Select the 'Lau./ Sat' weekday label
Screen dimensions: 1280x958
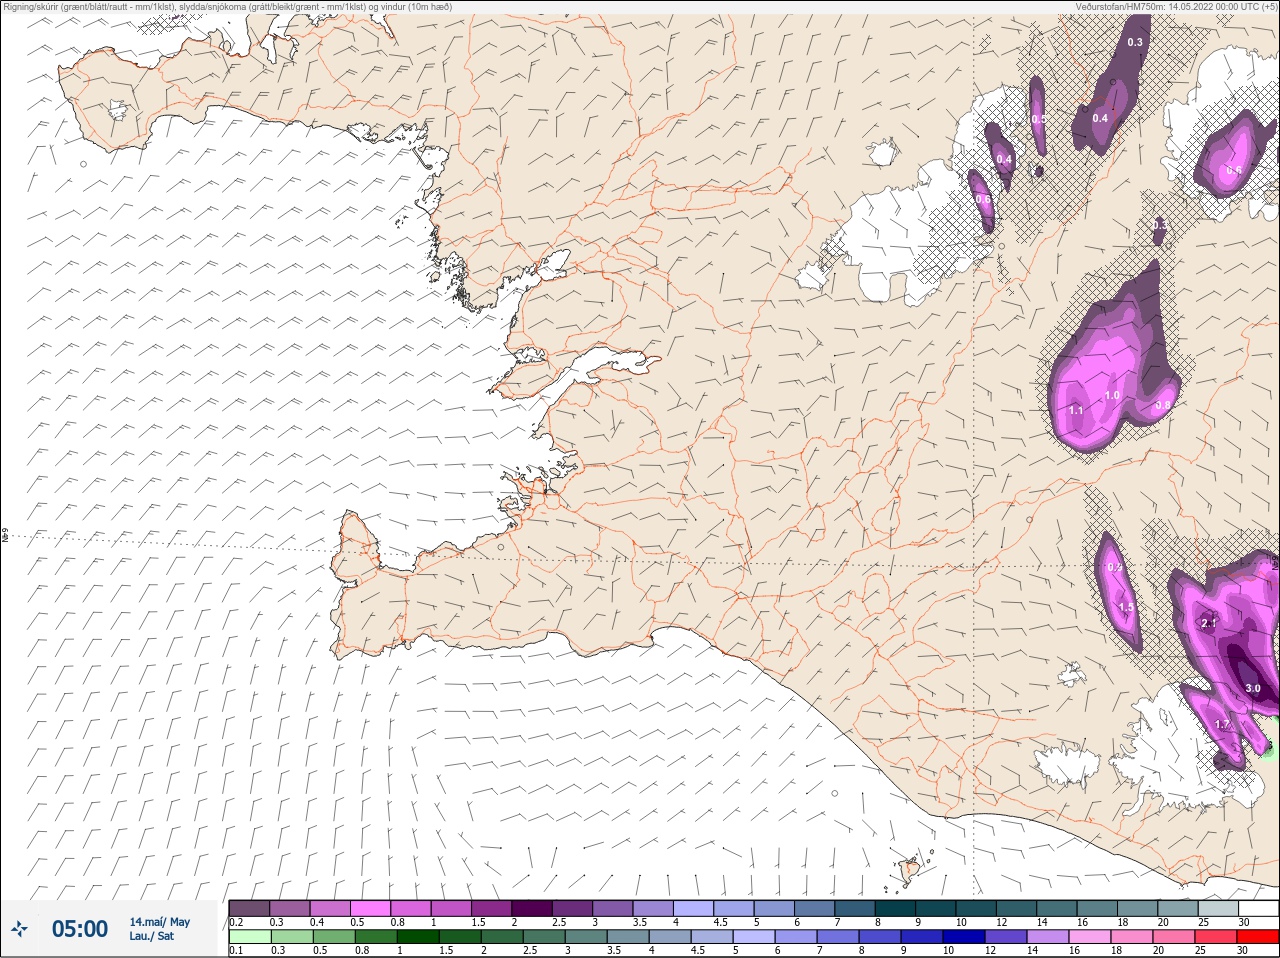point(151,936)
